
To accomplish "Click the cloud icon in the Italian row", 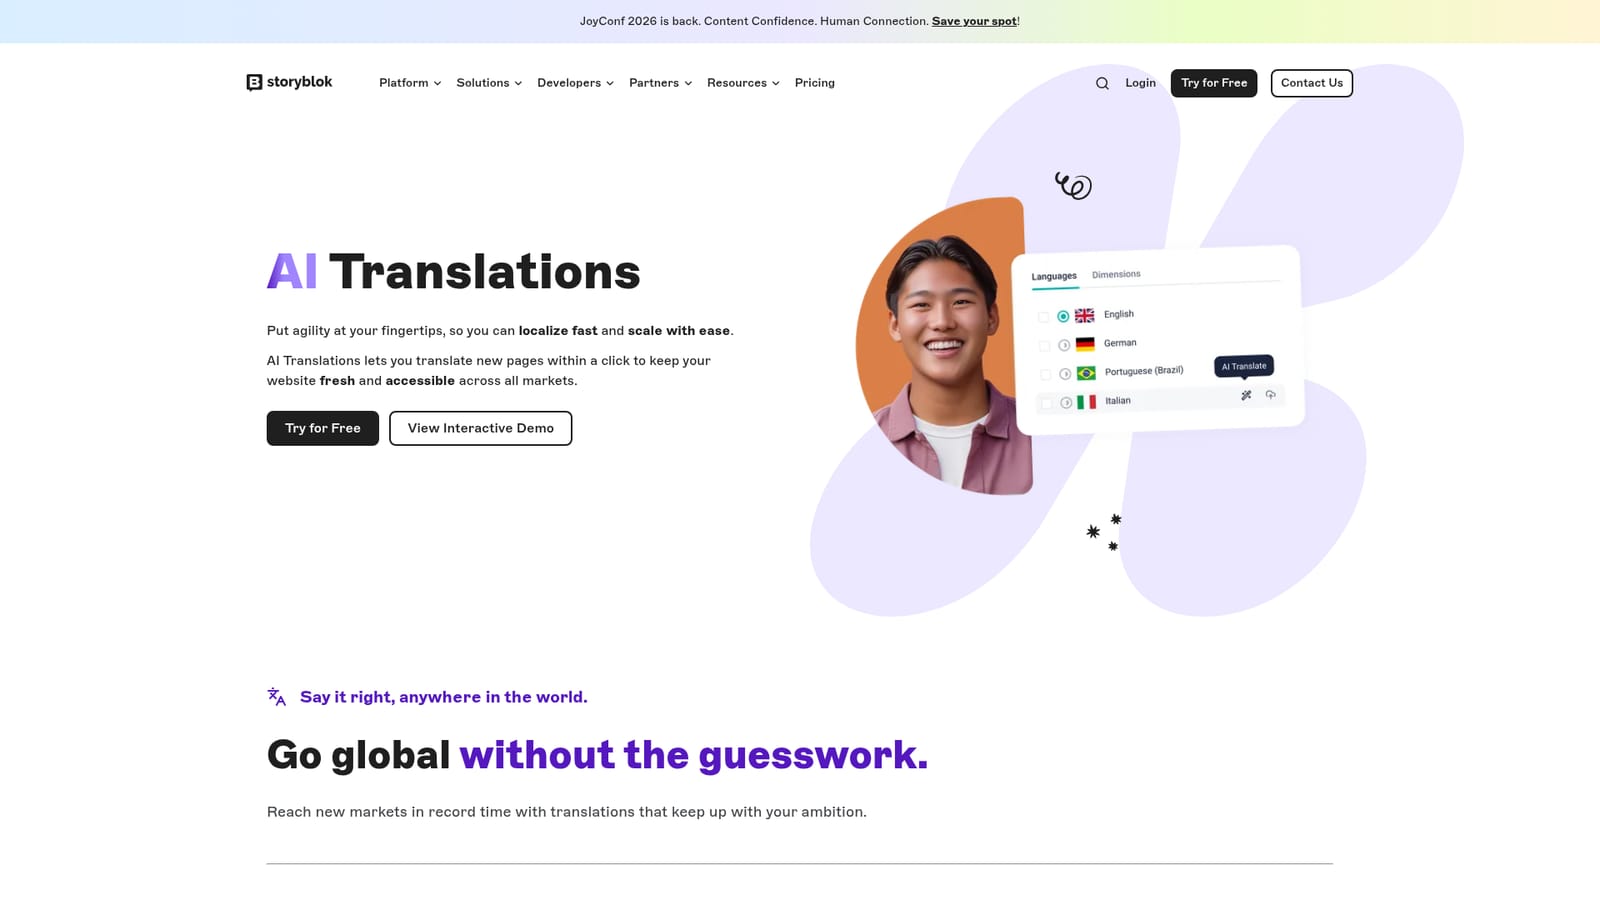I will 1270,395.
